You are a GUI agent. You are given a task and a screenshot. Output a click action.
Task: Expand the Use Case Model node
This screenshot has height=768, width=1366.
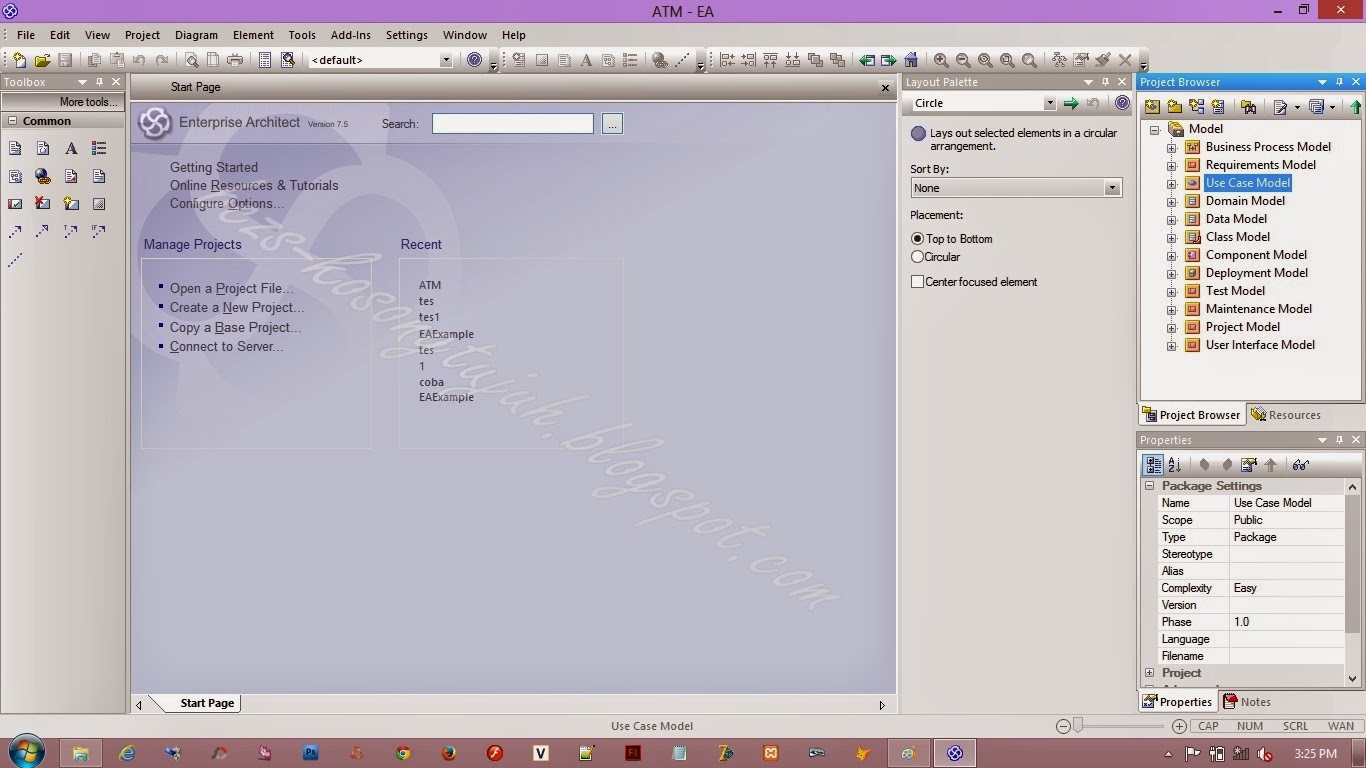coord(1172,183)
